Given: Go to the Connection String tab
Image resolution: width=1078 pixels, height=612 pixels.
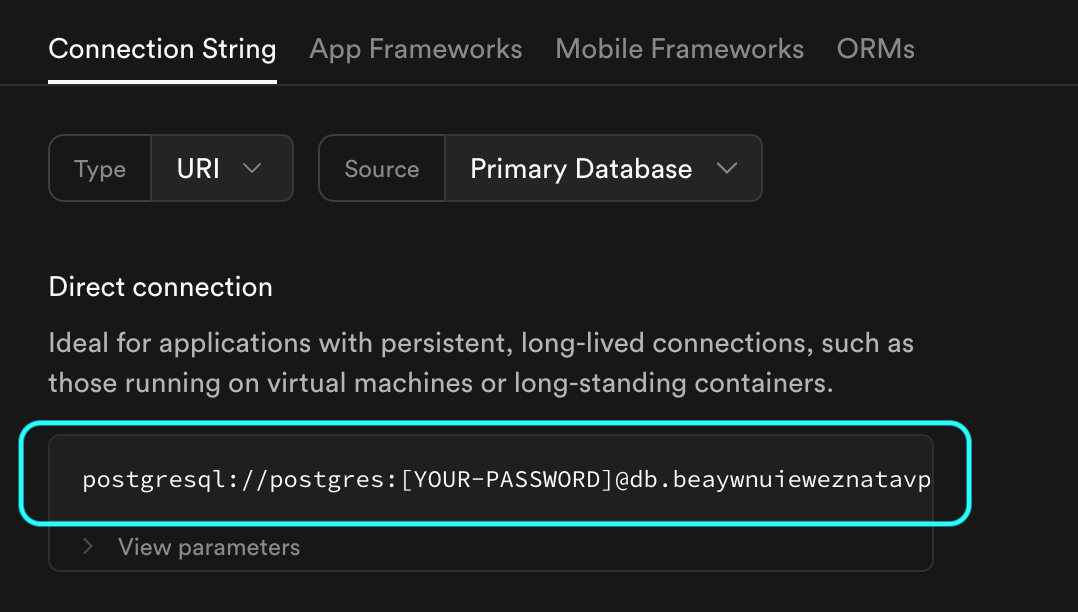Looking at the screenshot, I should 162,49.
